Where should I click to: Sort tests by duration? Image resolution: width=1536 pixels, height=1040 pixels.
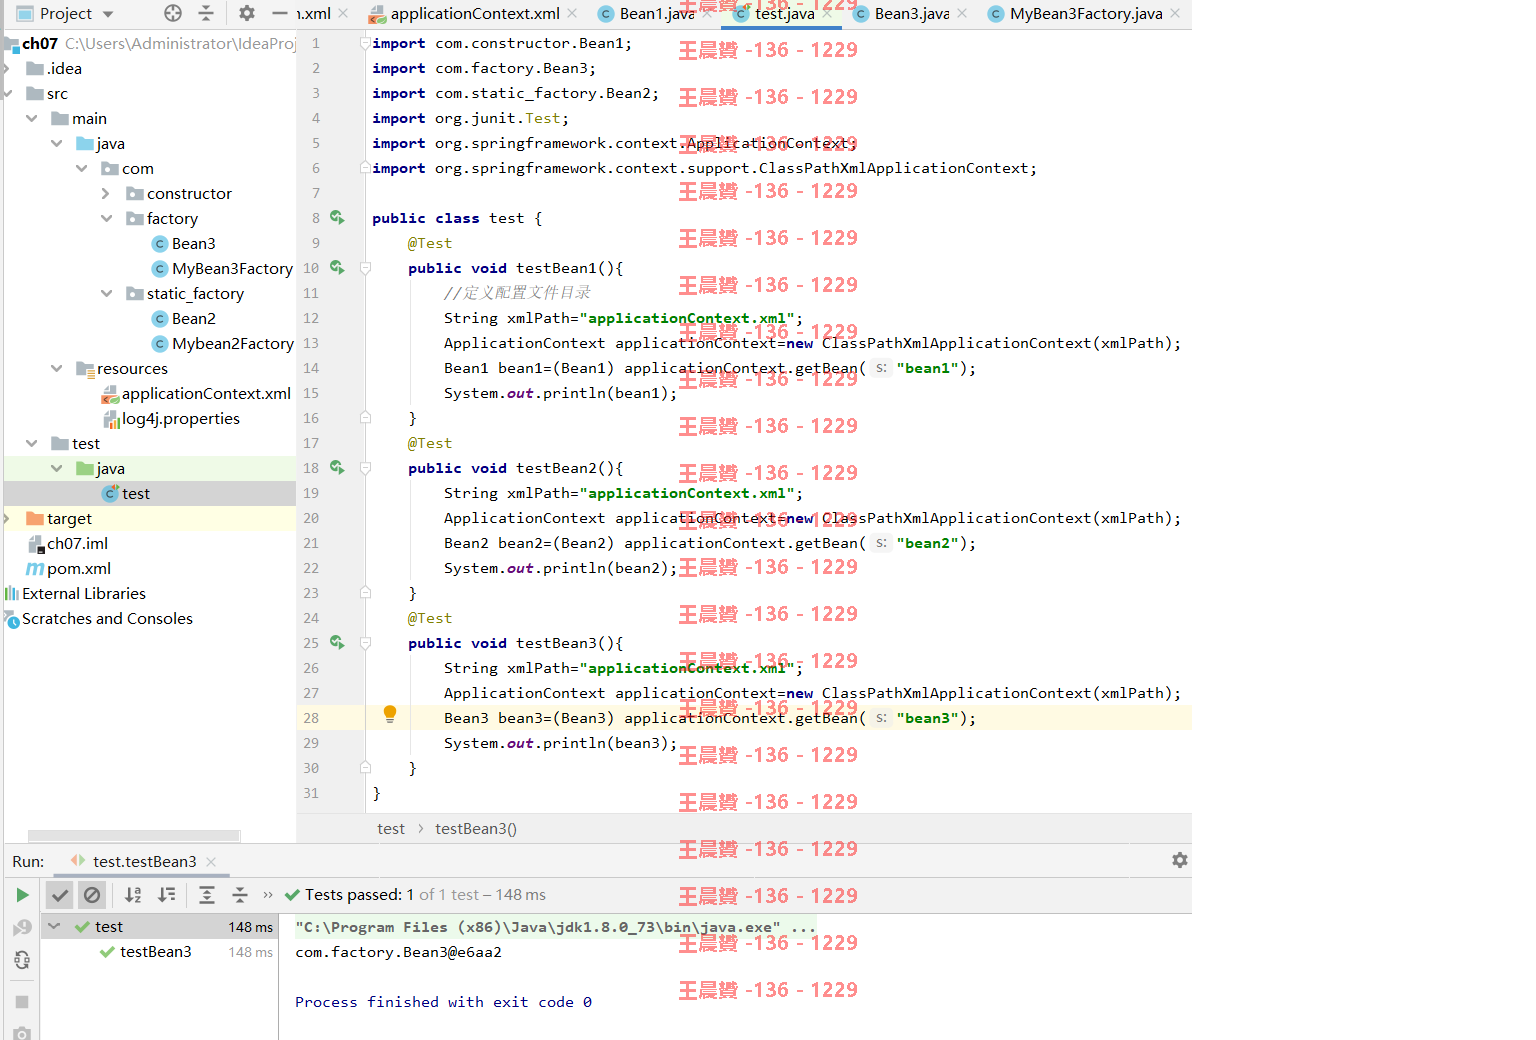[x=167, y=895]
